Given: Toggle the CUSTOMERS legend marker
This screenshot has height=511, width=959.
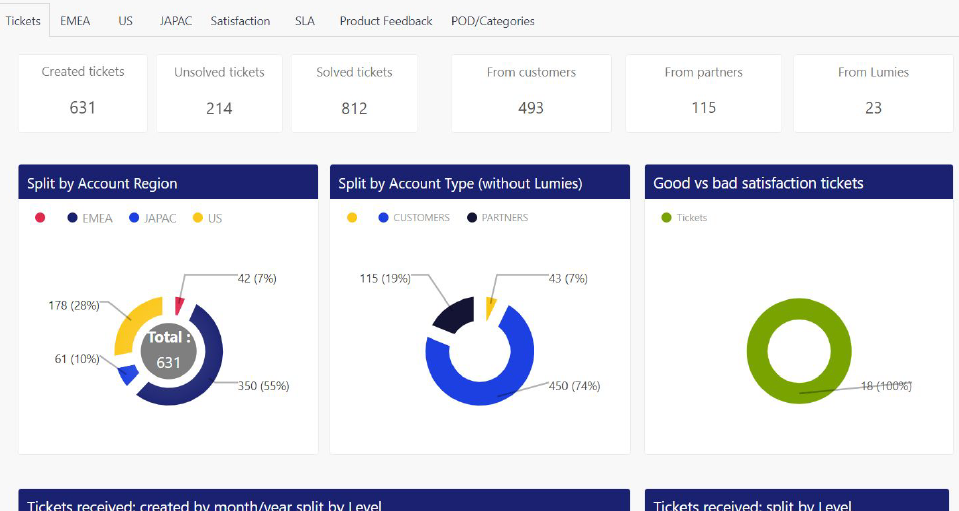Looking at the screenshot, I should tap(383, 218).
